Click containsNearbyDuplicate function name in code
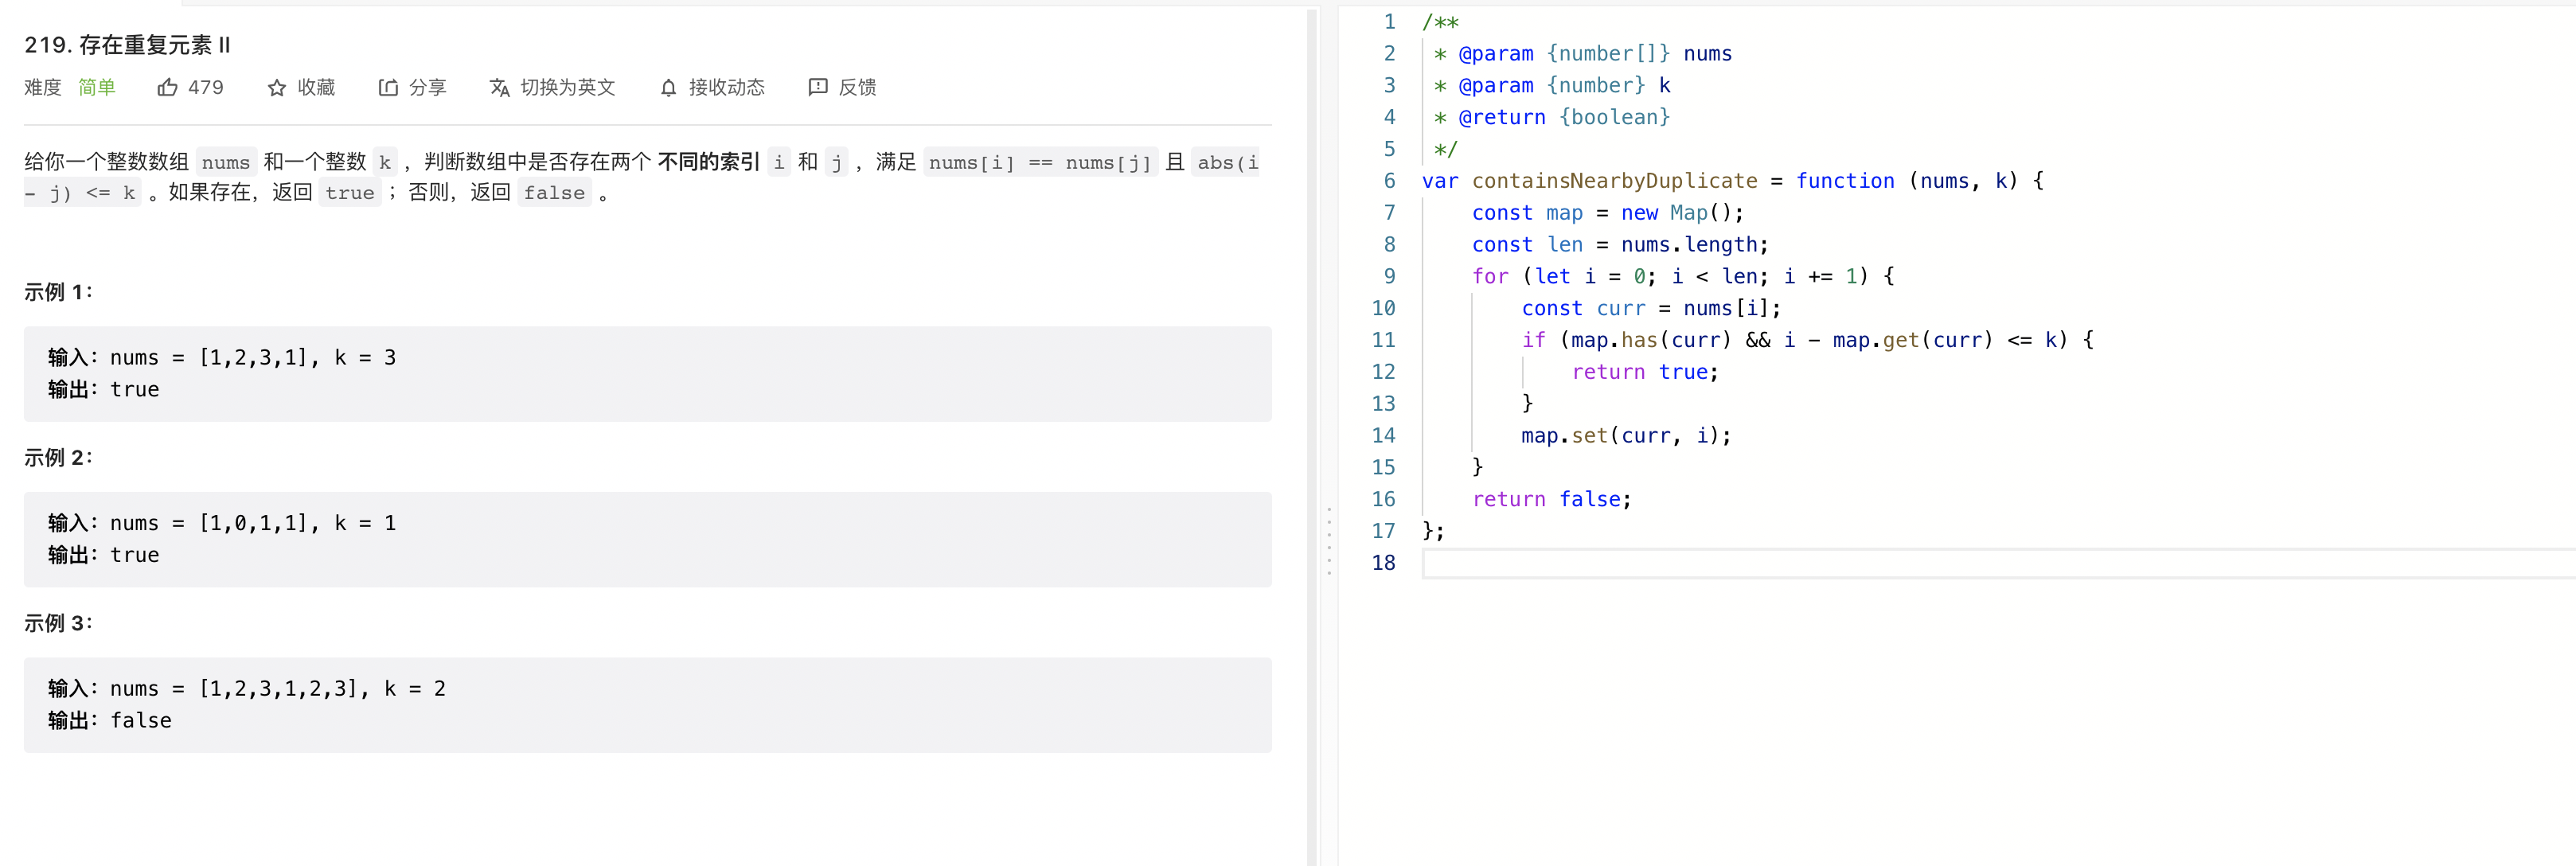 [x=1614, y=181]
